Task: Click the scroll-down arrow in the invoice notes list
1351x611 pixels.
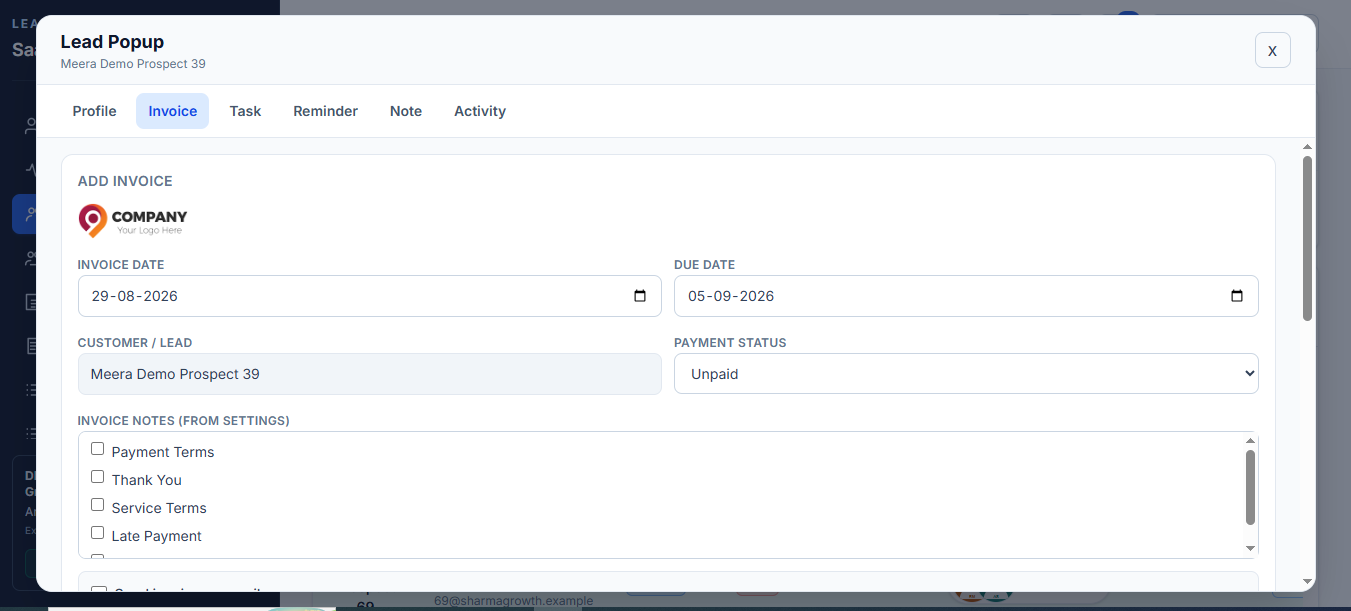Action: pos(1250,548)
